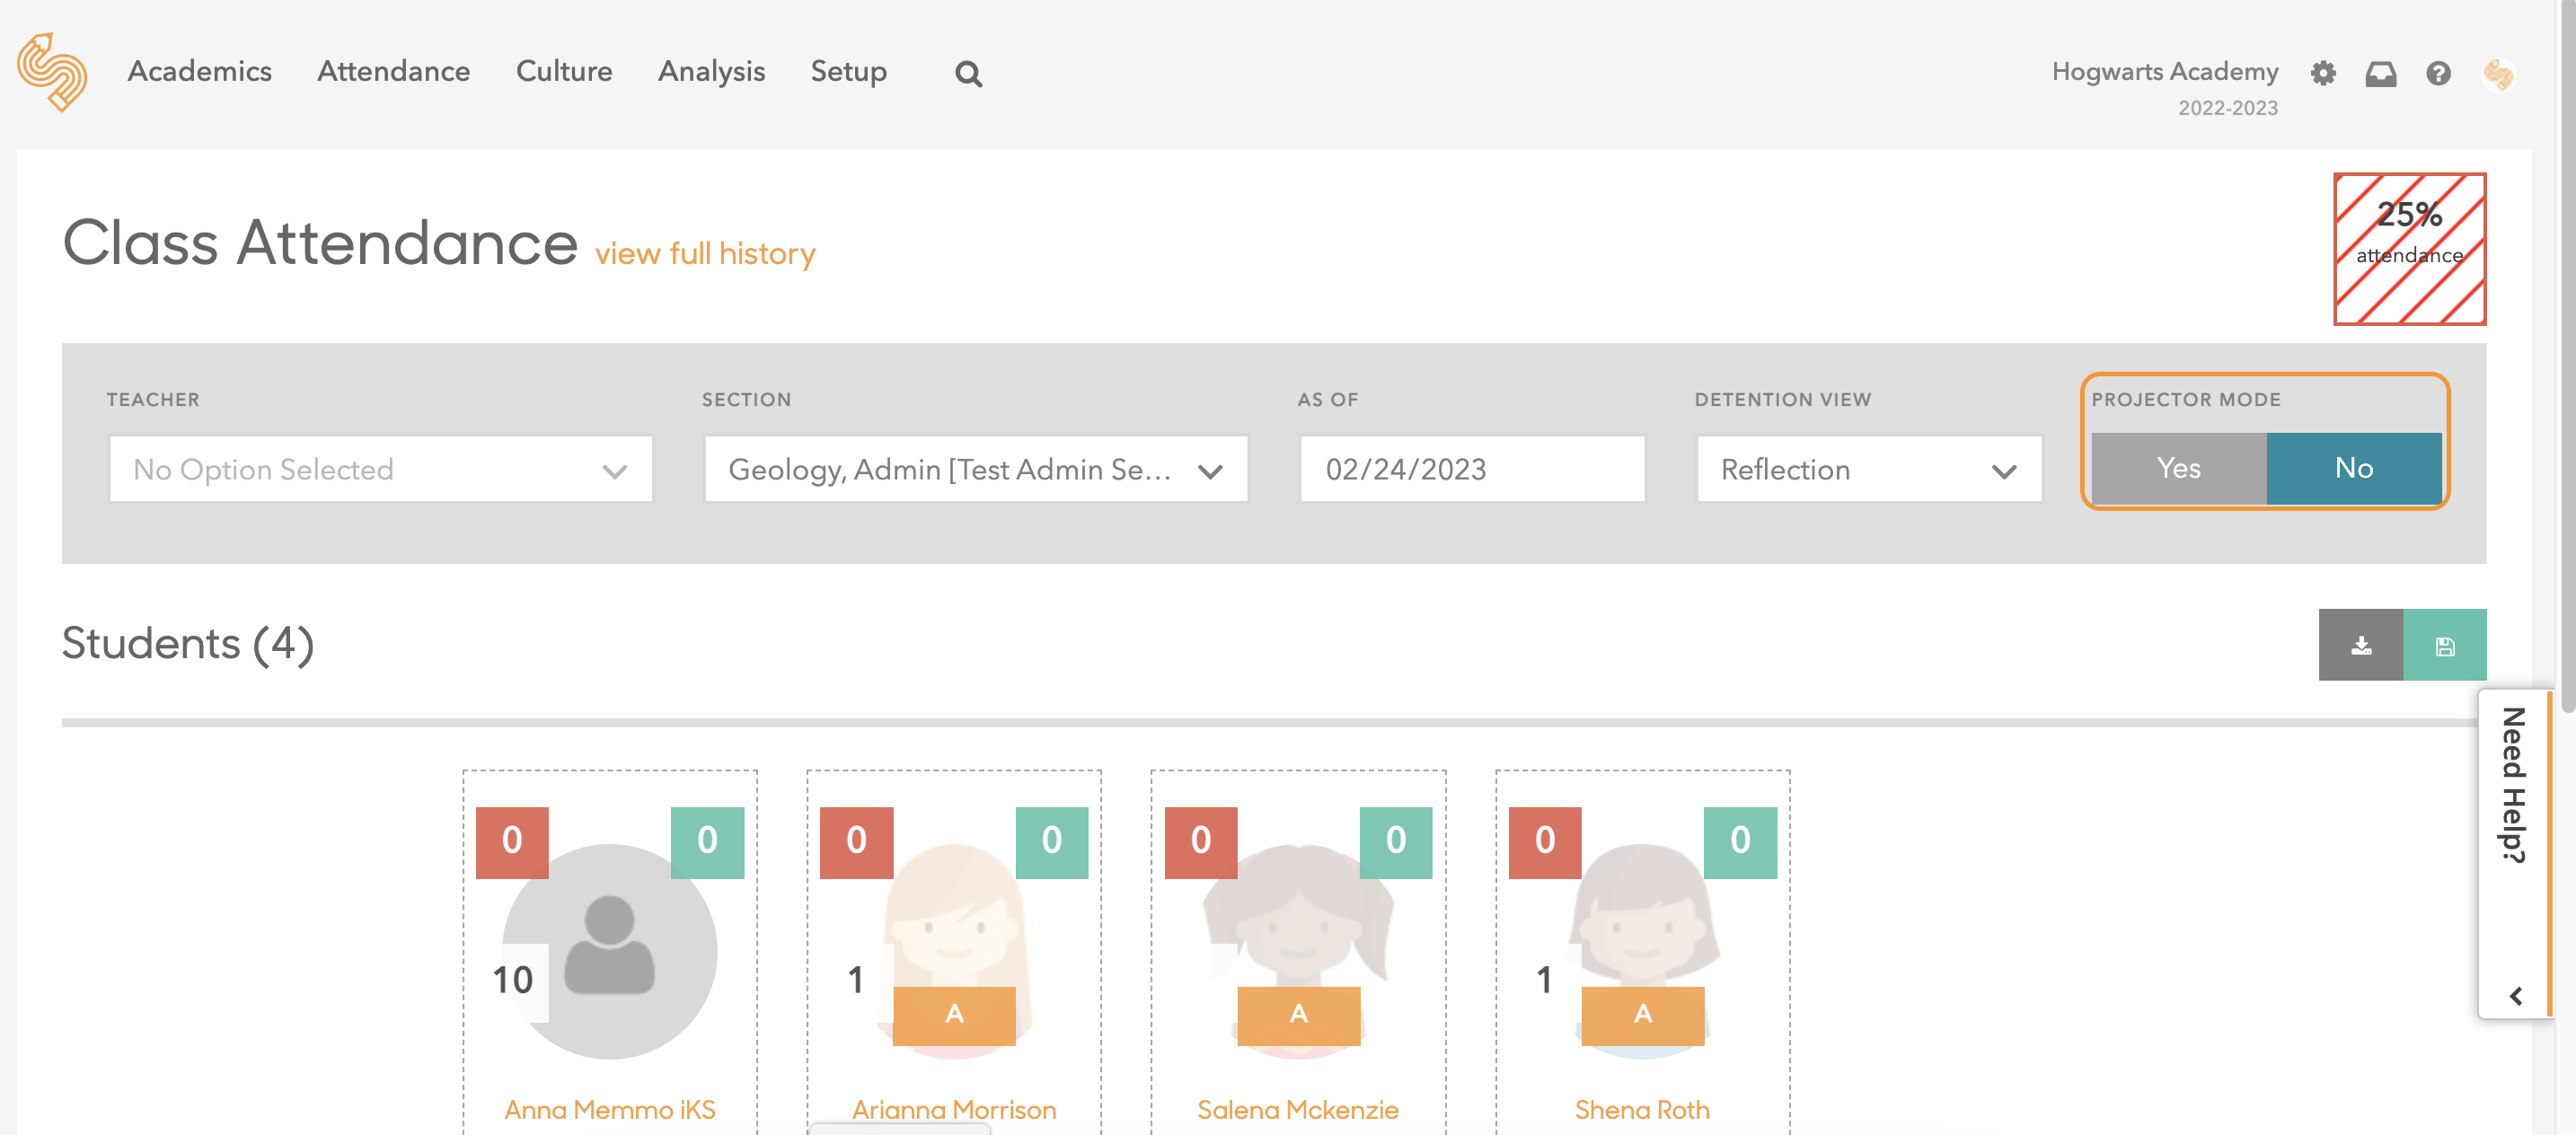
Task: Toggle Projector Mode to No
Action: click(x=2351, y=468)
